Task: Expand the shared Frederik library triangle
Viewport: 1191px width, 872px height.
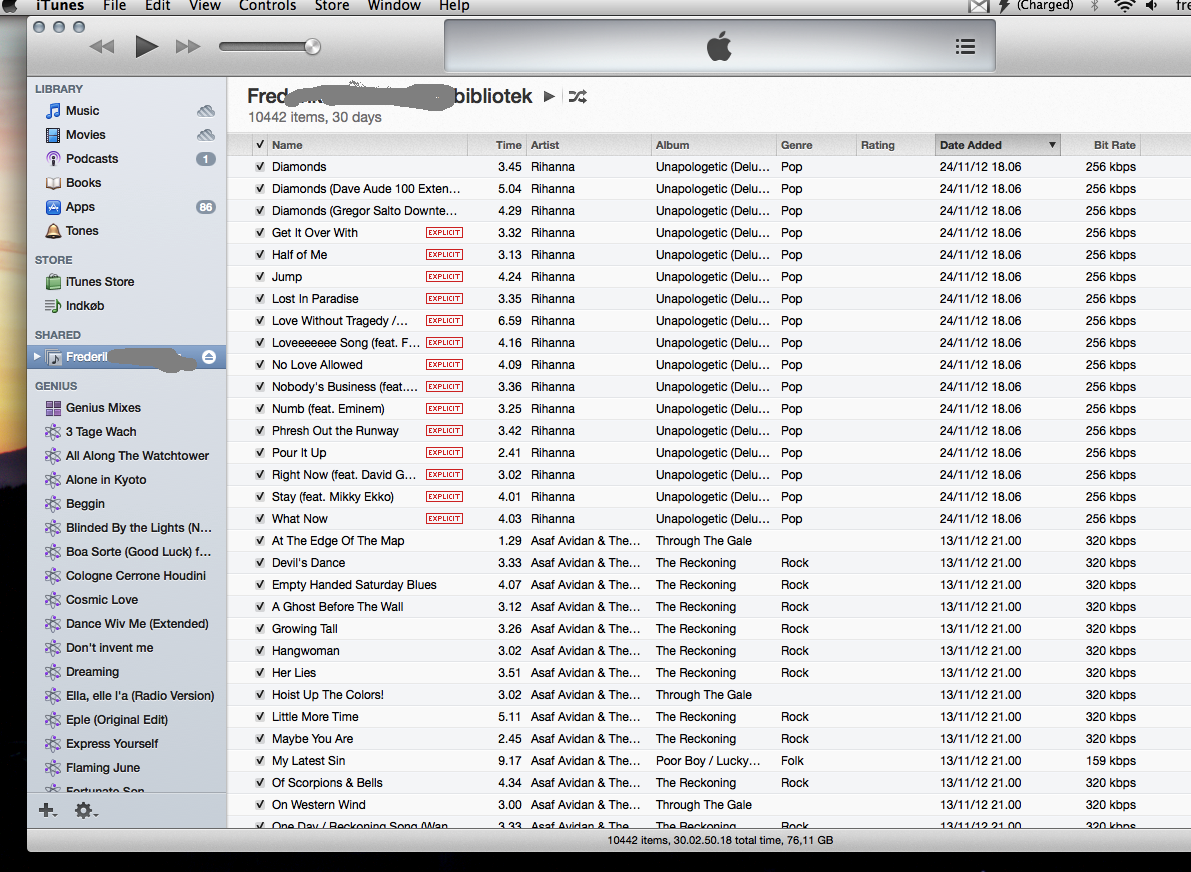Action: (x=36, y=356)
